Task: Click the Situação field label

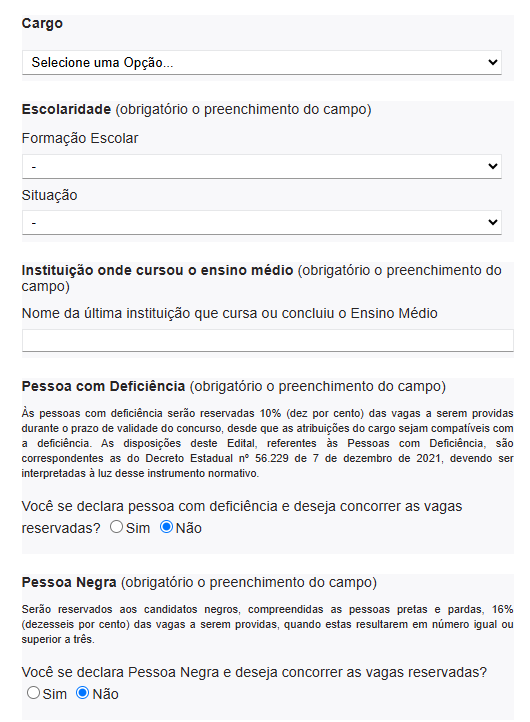Action: click(49, 195)
